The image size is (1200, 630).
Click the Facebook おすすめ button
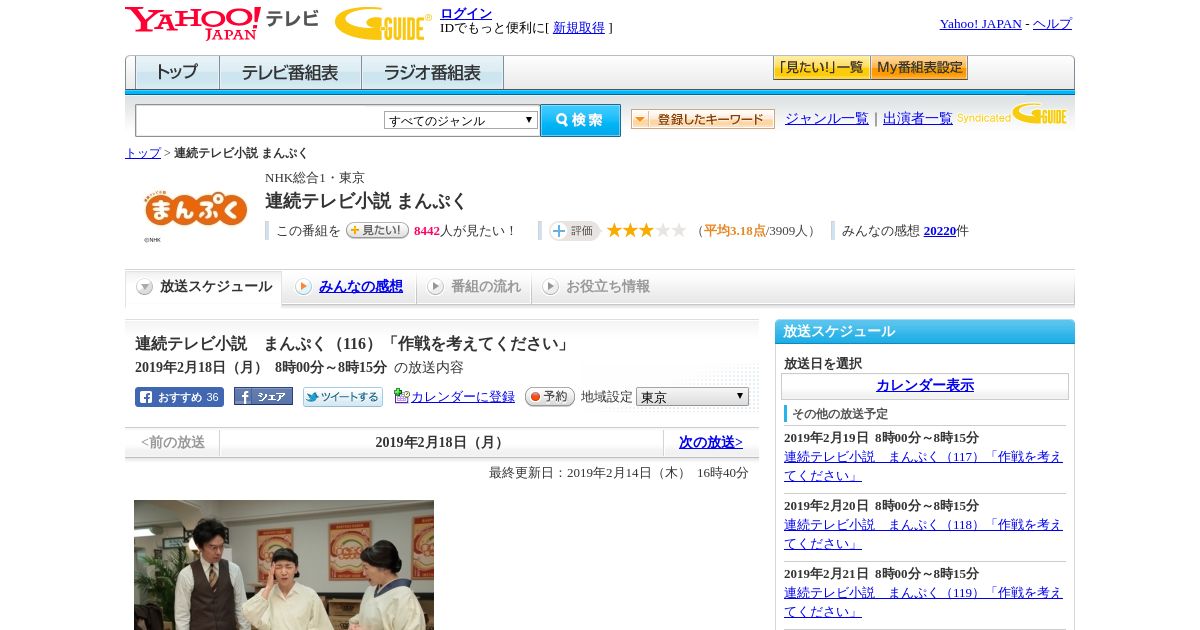pyautogui.click(x=179, y=397)
